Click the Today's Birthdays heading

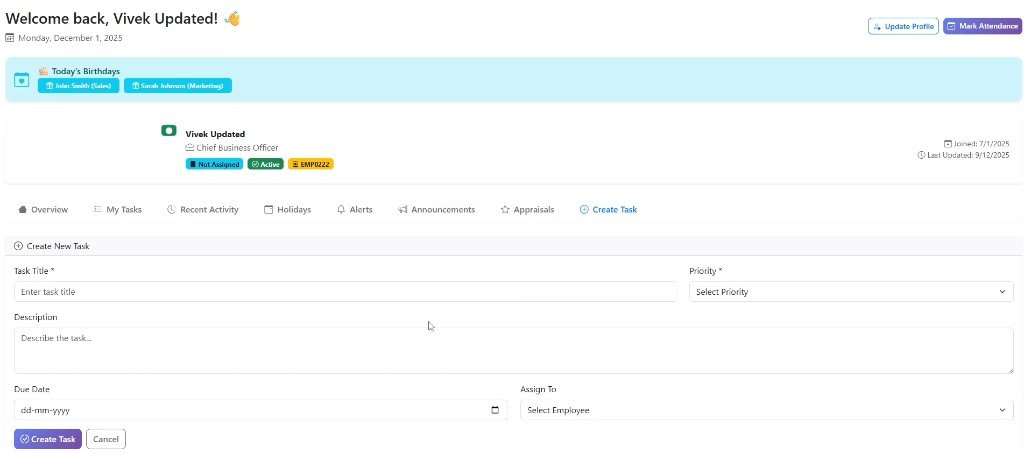pyautogui.click(x=86, y=71)
